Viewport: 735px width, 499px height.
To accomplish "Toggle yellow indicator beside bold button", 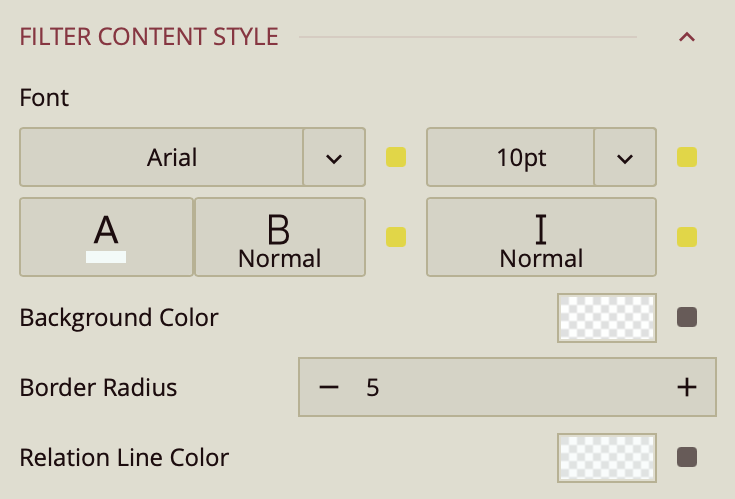I will click(x=396, y=237).
